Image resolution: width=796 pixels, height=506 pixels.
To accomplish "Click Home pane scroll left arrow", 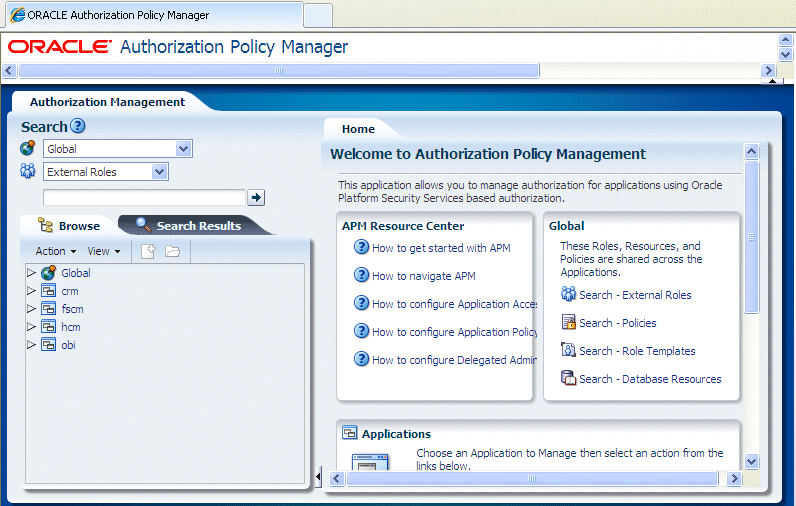I will [x=337, y=478].
